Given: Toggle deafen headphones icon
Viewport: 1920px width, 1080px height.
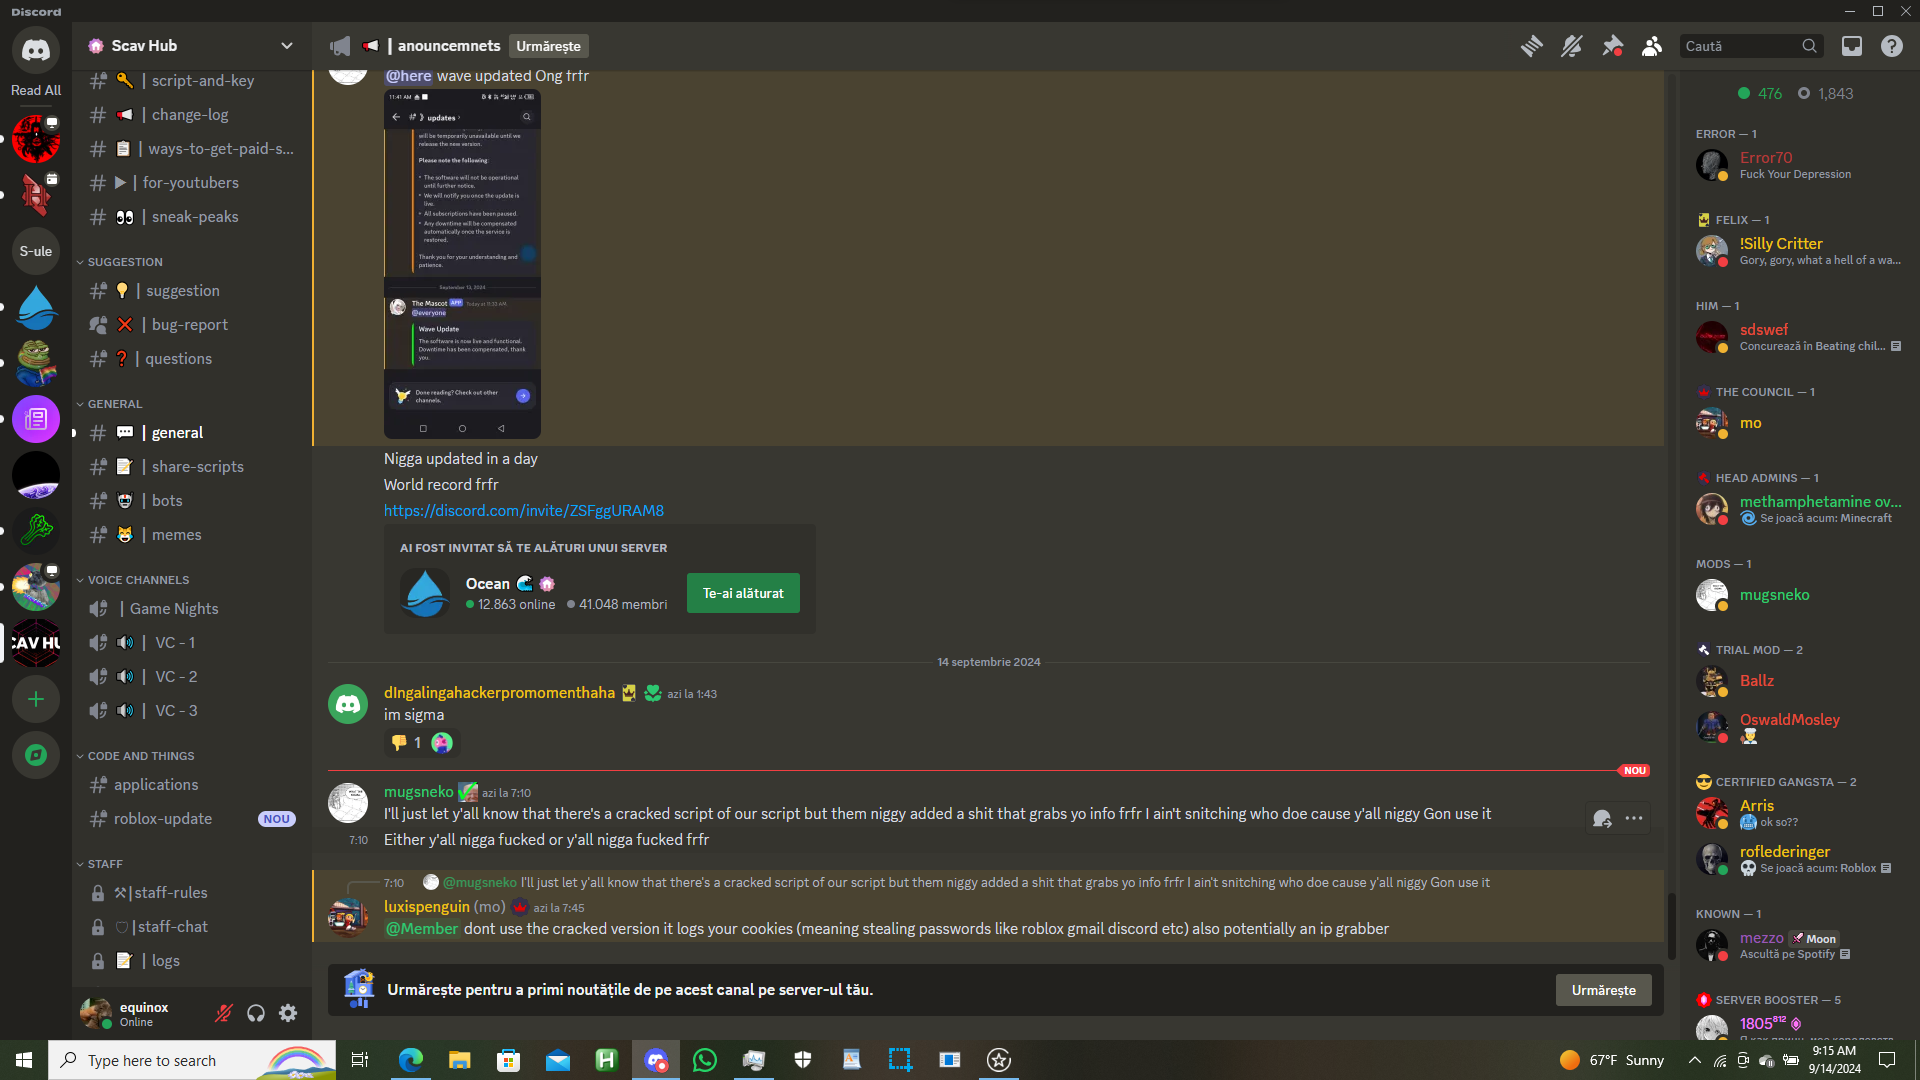Looking at the screenshot, I should point(256,1014).
